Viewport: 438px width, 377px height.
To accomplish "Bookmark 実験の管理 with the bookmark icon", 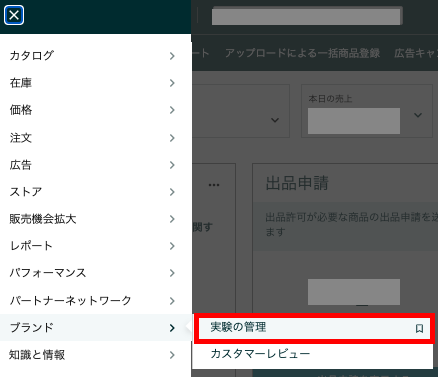I will pyautogui.click(x=419, y=329).
